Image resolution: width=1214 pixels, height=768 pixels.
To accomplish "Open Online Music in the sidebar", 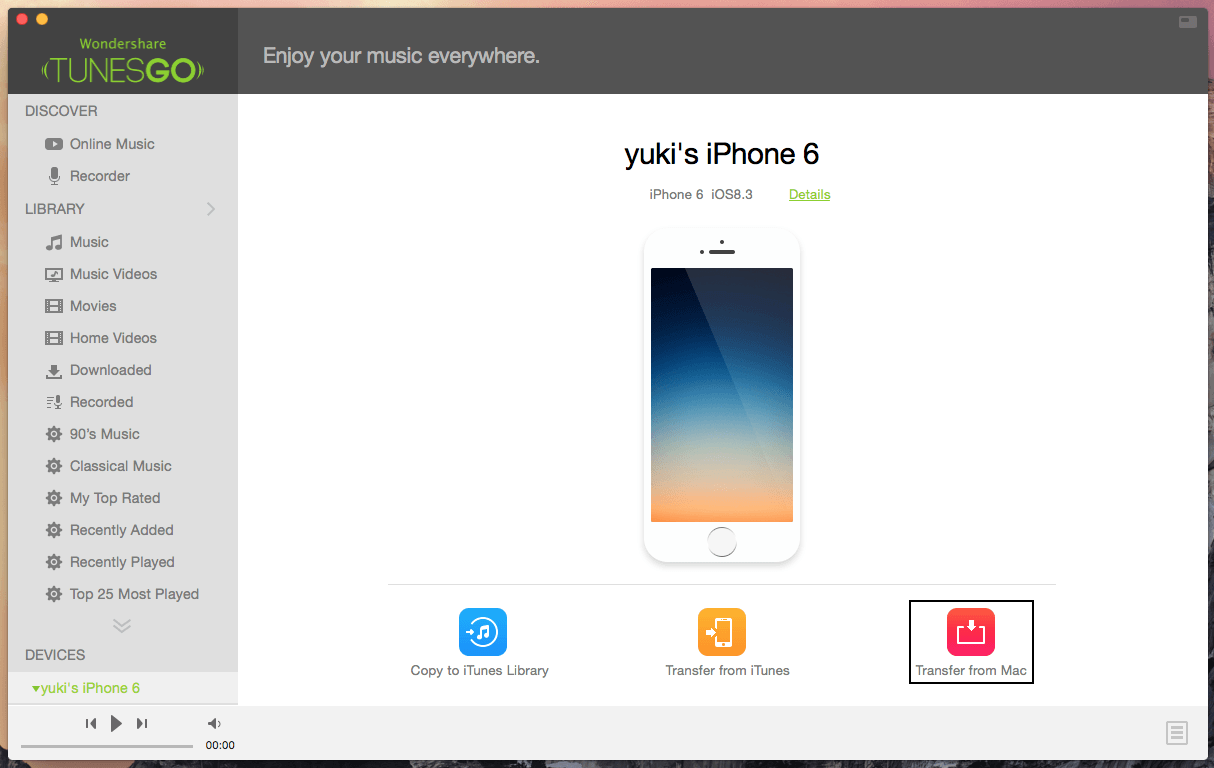I will 100,144.
